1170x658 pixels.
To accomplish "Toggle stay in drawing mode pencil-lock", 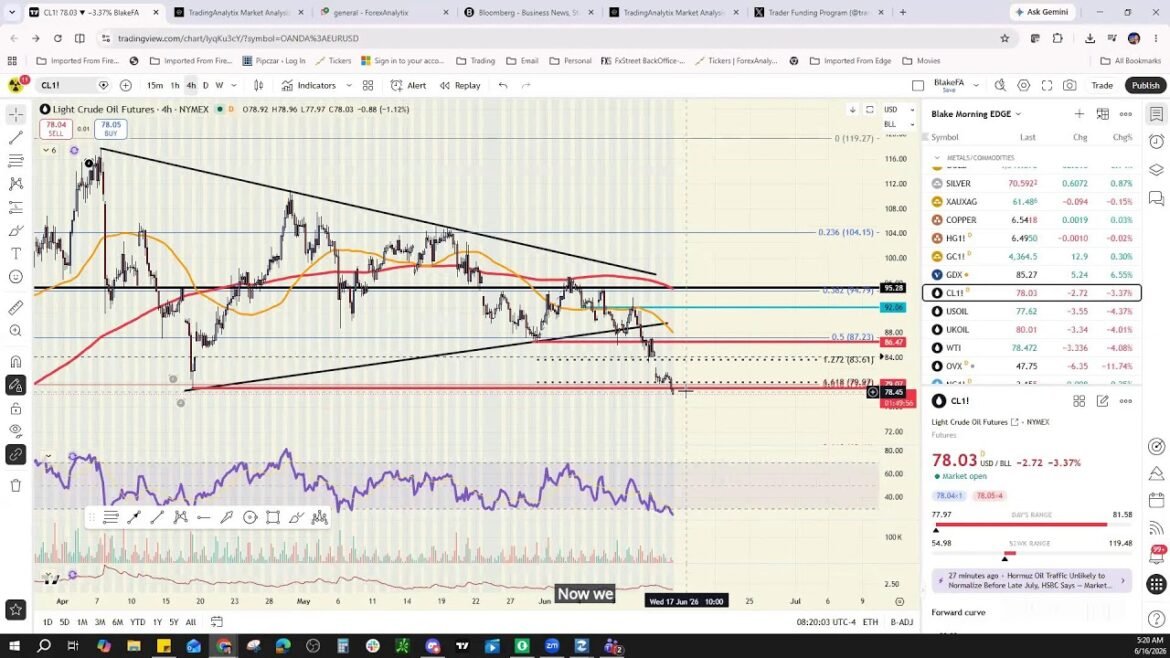I will coord(16,385).
